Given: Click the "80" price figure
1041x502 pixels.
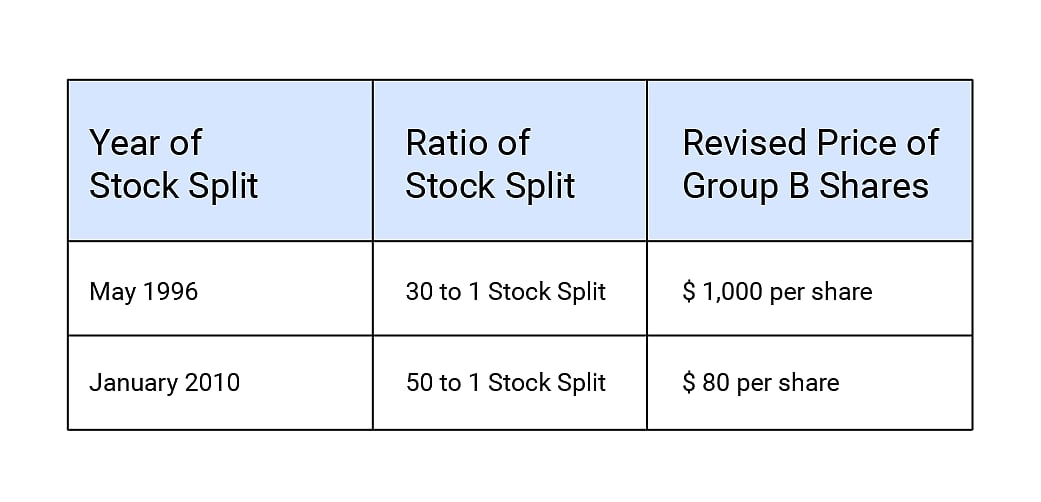Looking at the screenshot, I should pyautogui.click(x=716, y=382).
